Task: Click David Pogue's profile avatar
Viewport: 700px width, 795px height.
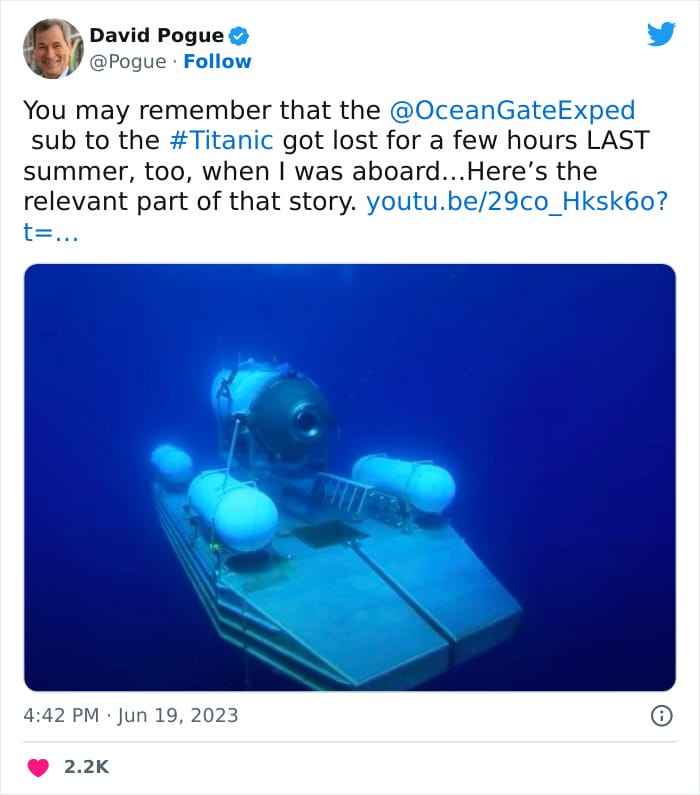Action: 52,48
